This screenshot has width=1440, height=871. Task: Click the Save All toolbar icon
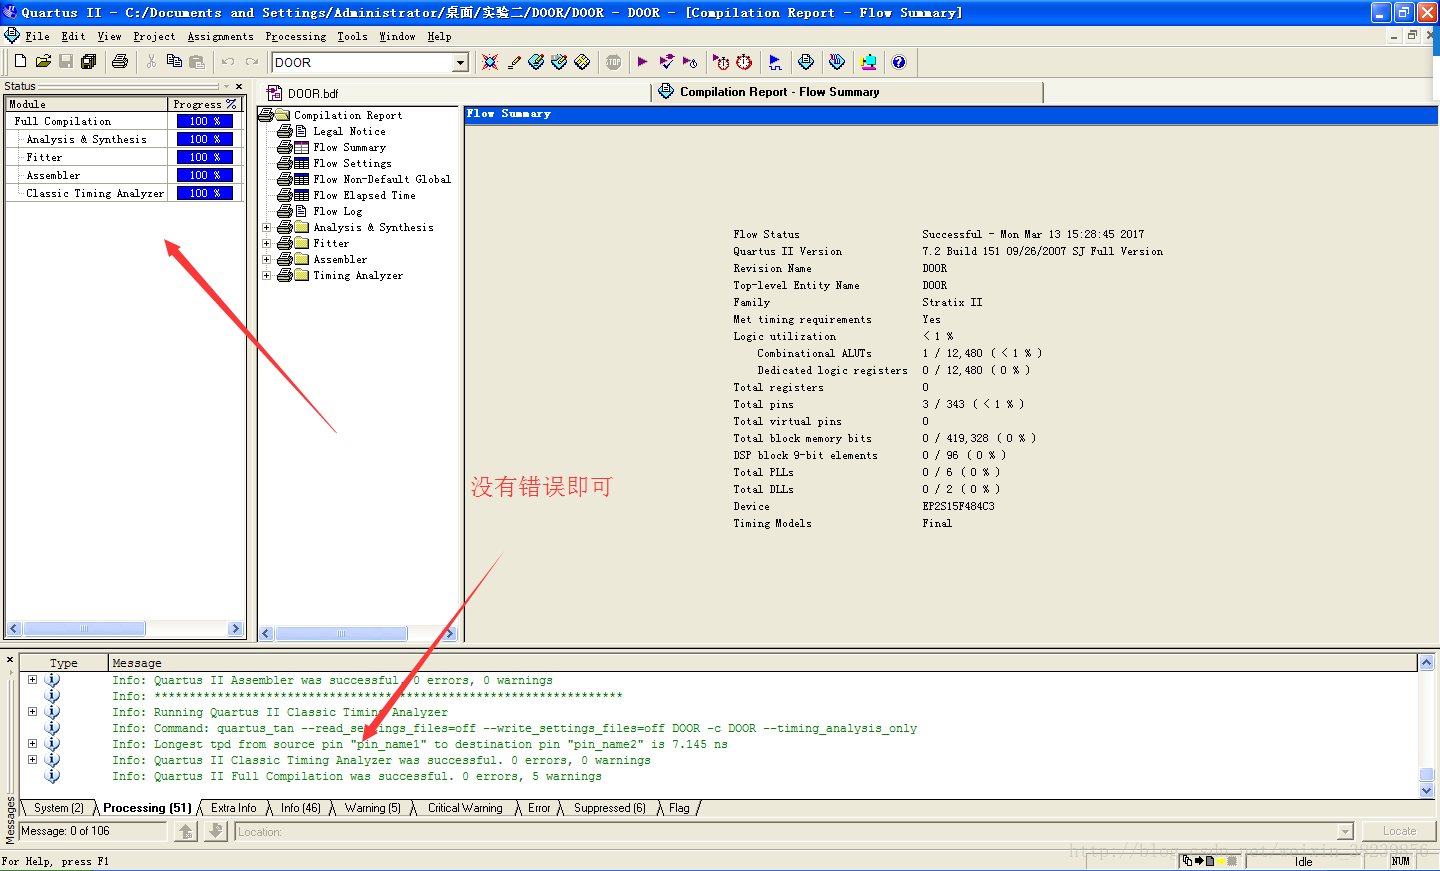pos(89,62)
